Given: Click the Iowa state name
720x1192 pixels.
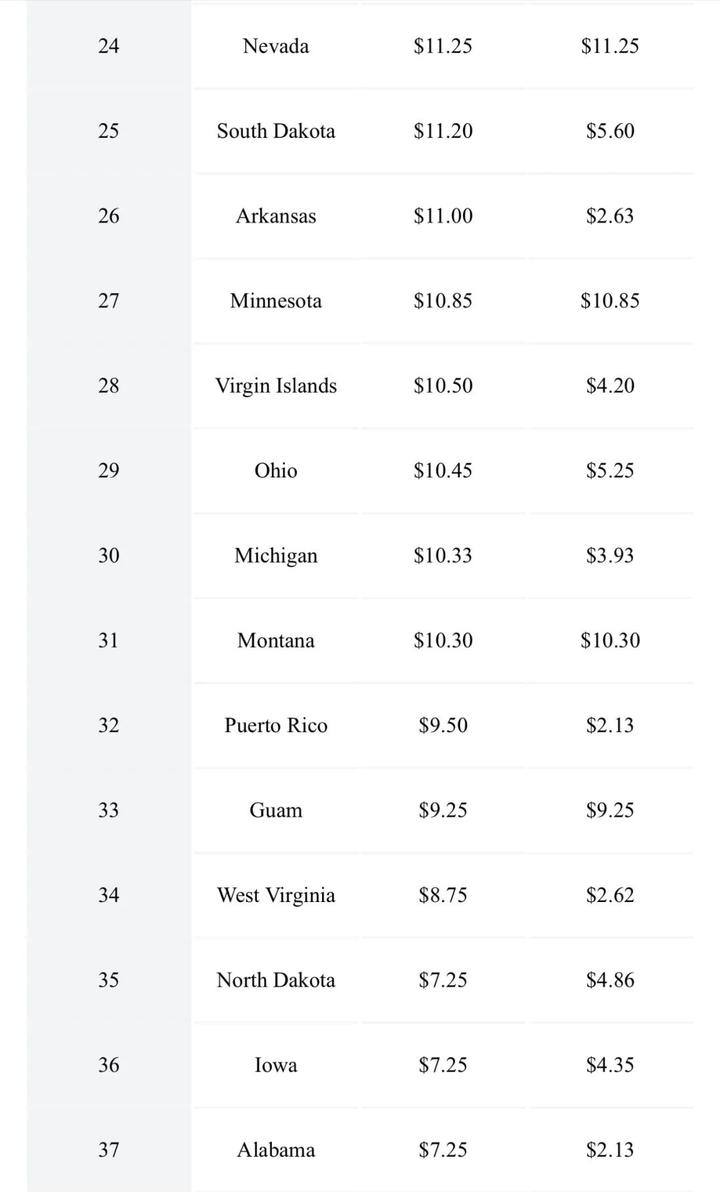Looking at the screenshot, I should pyautogui.click(x=275, y=1066).
